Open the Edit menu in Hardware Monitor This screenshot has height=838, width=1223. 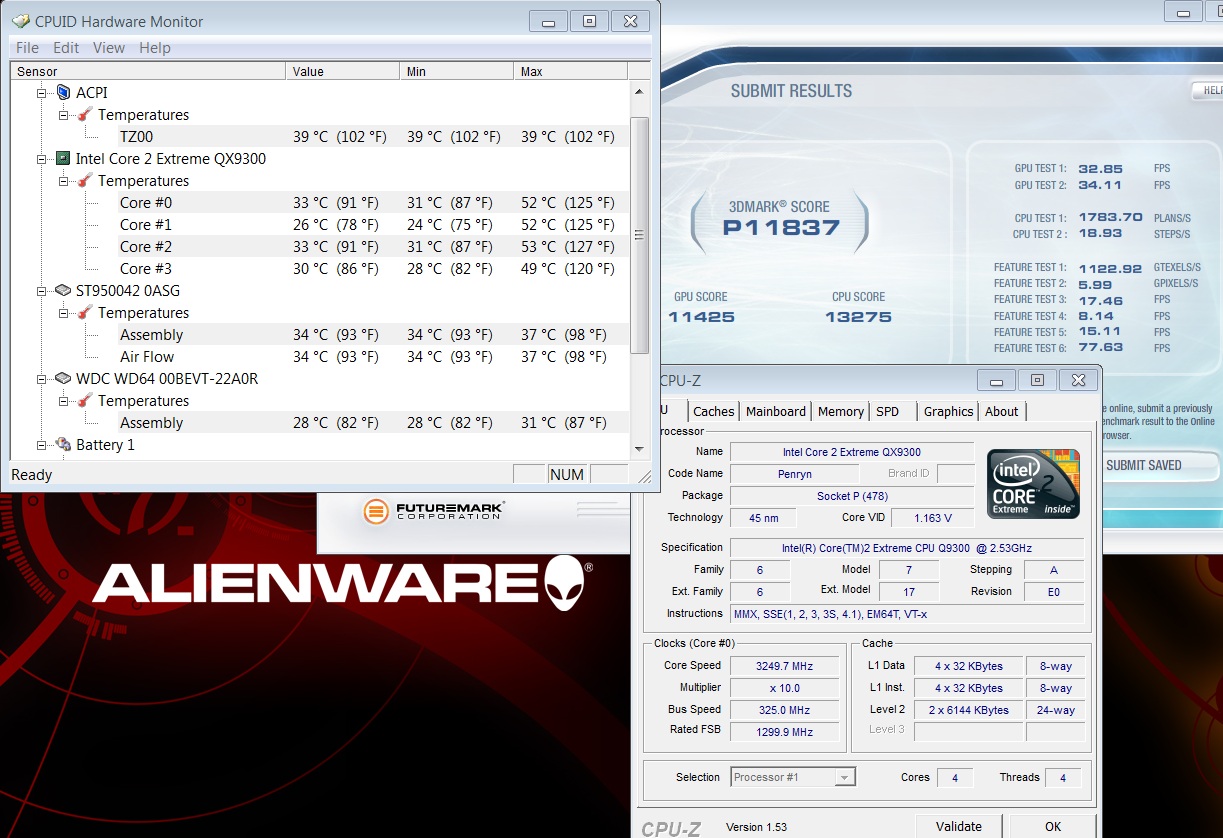tap(66, 48)
